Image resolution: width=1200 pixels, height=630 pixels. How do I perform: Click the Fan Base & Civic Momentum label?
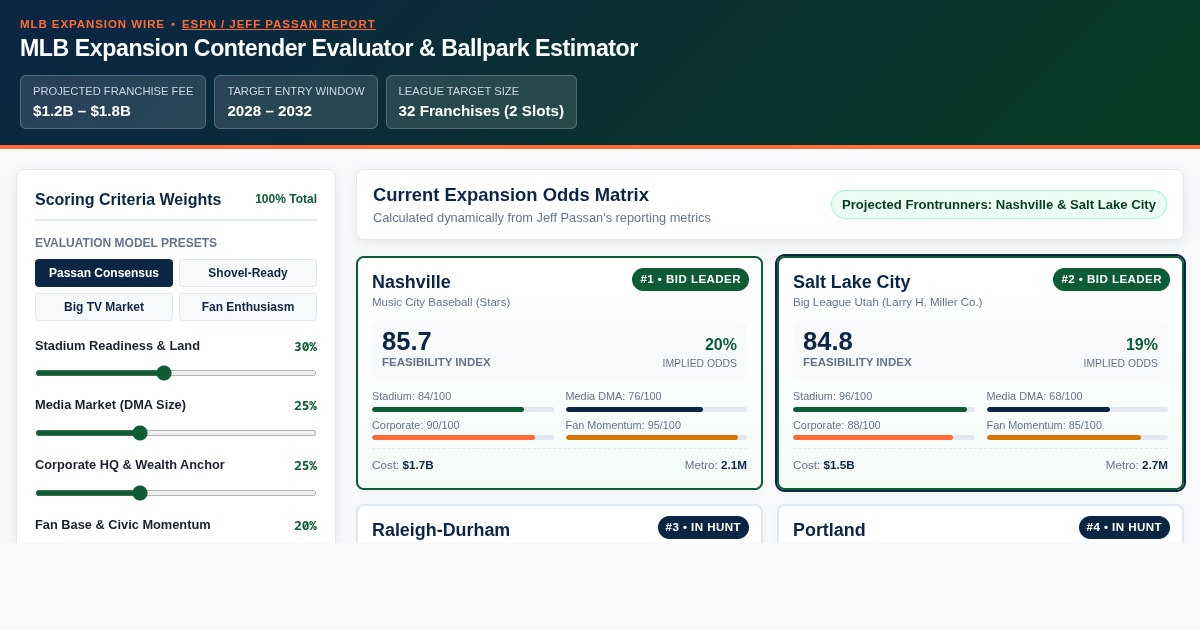pos(123,524)
